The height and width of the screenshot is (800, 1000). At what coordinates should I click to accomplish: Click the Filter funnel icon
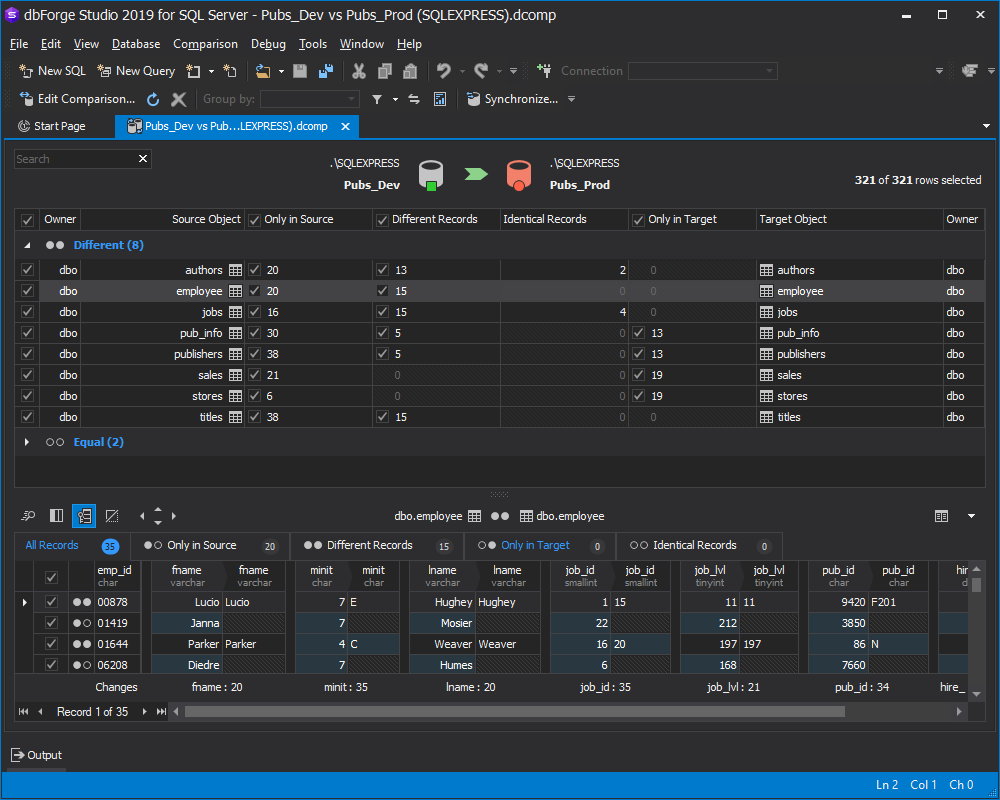(377, 100)
